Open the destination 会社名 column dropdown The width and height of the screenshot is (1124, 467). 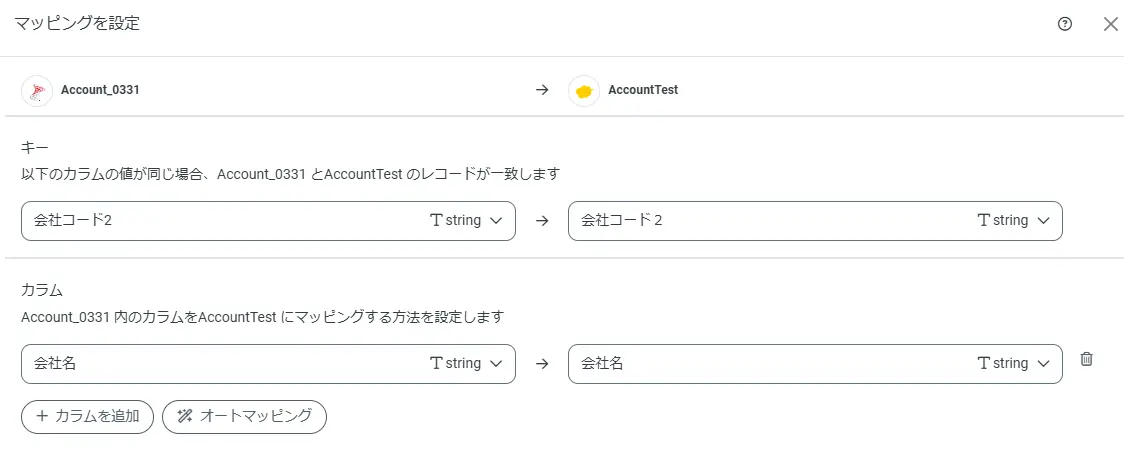click(1043, 364)
